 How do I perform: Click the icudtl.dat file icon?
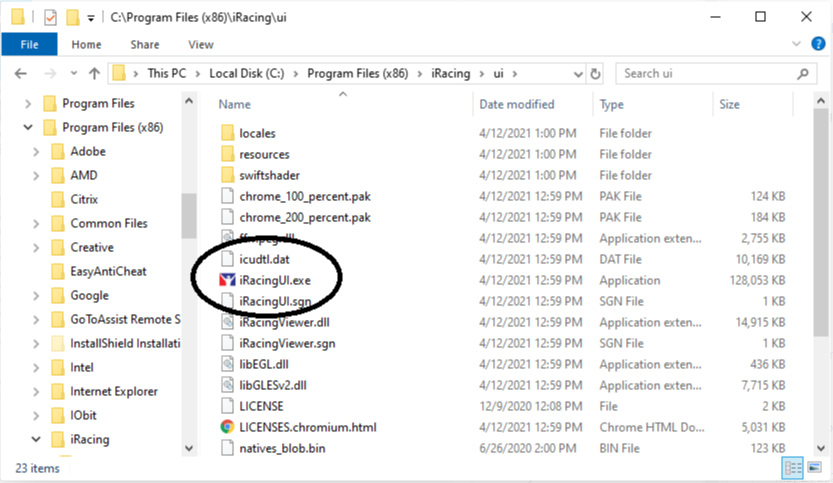[x=227, y=259]
